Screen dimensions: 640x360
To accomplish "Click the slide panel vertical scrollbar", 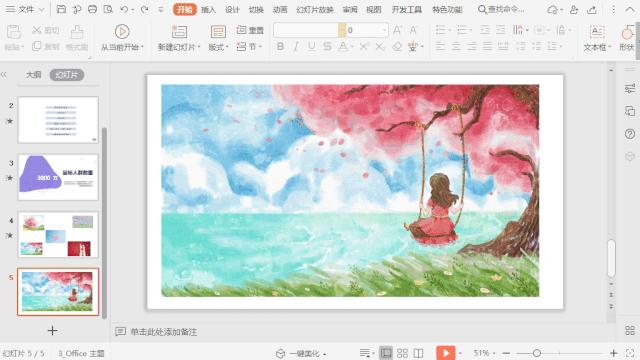I will (104, 222).
